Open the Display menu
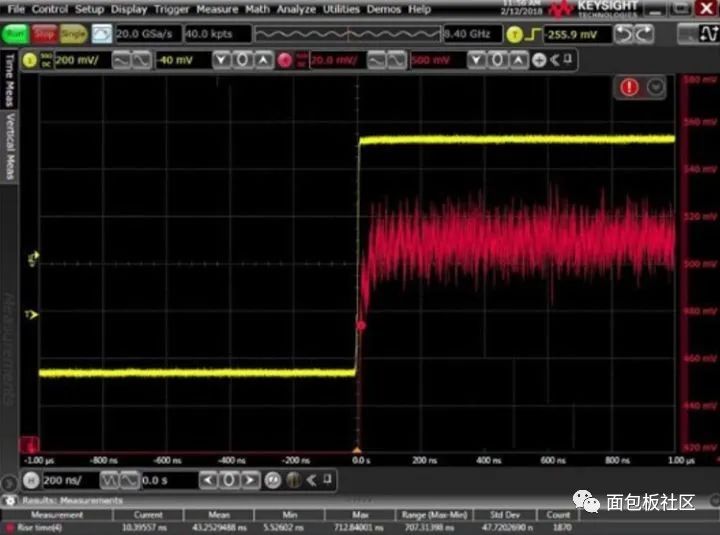The image size is (720, 535). [128, 9]
